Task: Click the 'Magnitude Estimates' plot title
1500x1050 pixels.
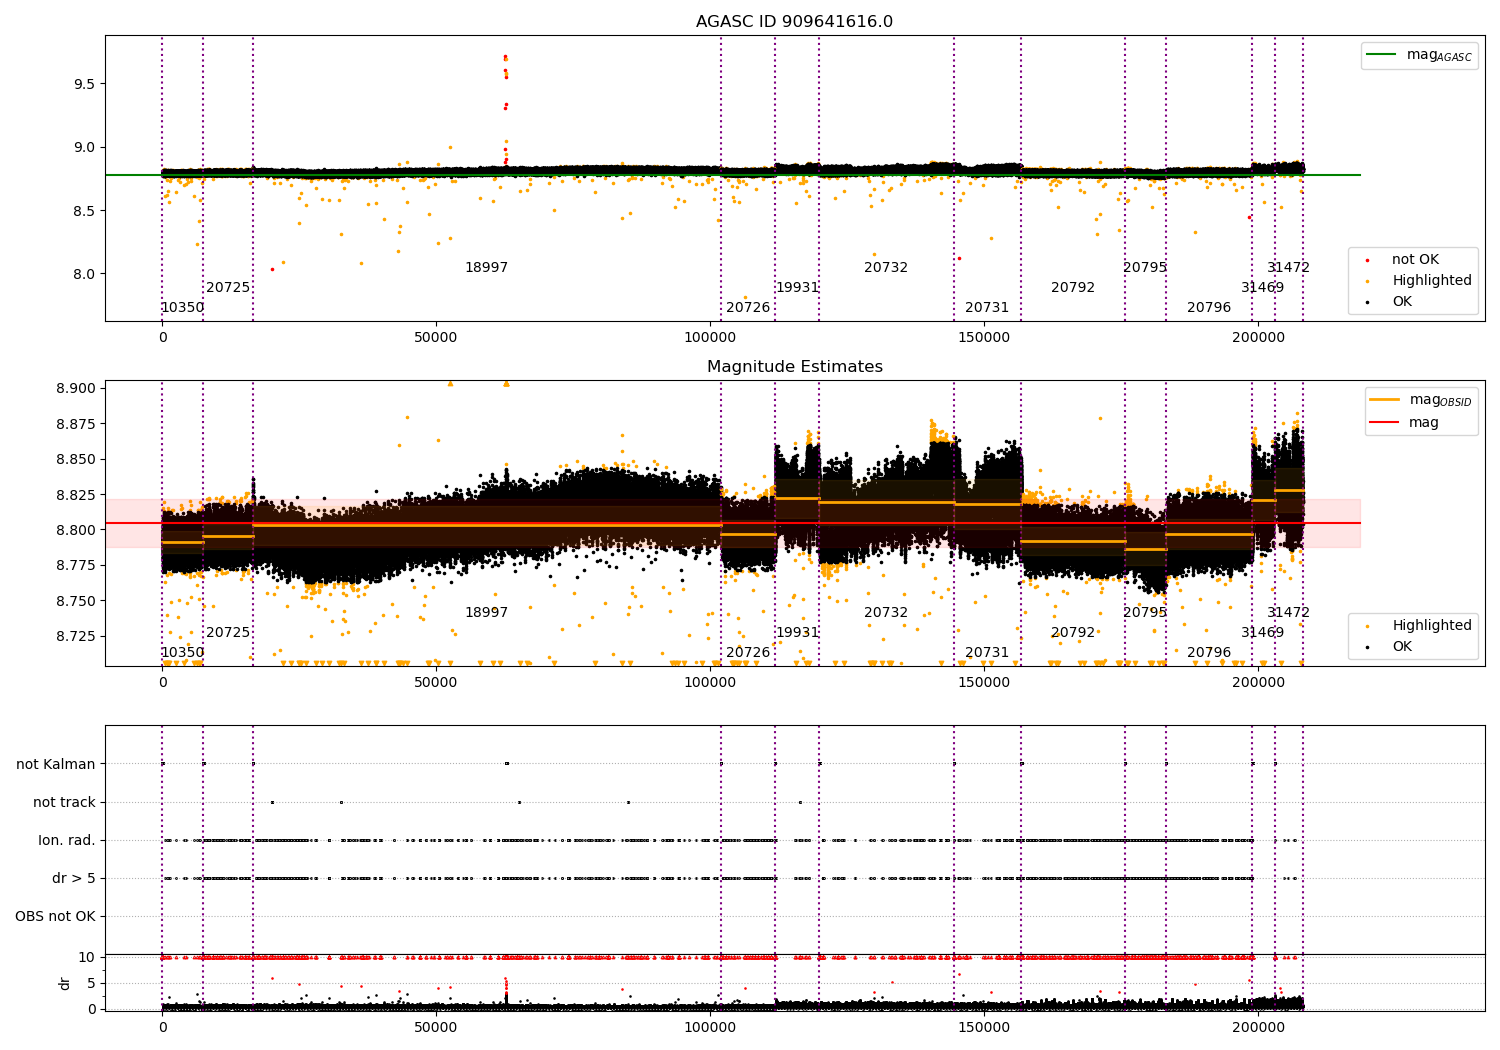Action: click(x=794, y=367)
